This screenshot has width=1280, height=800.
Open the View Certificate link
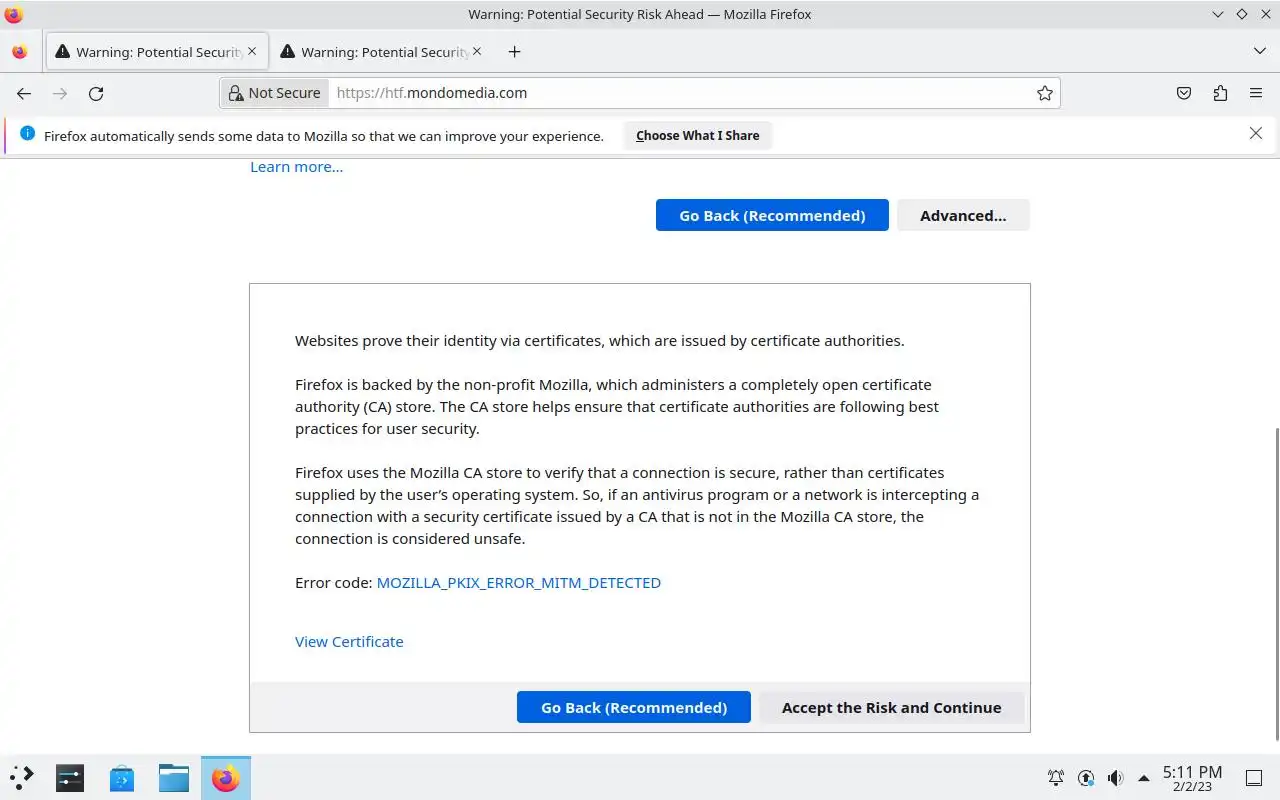(349, 642)
